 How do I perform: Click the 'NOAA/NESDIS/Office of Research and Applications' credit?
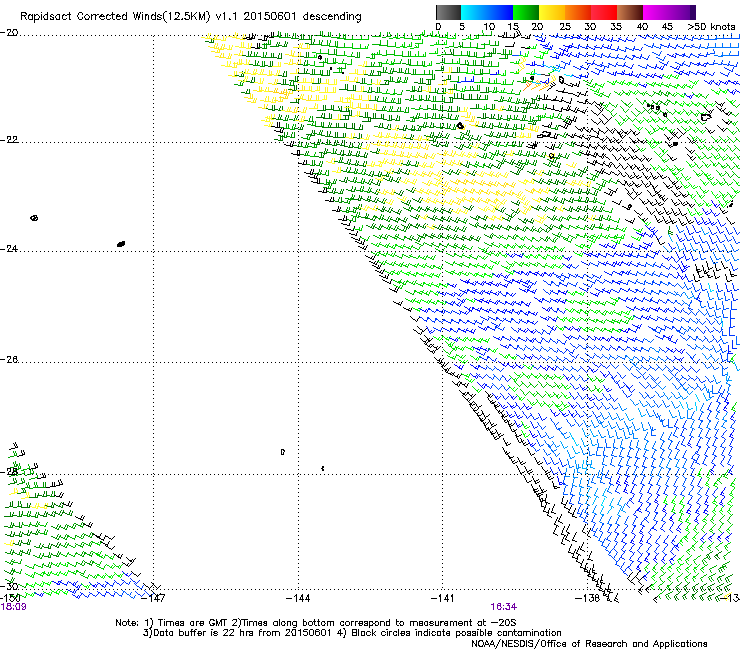[589, 644]
